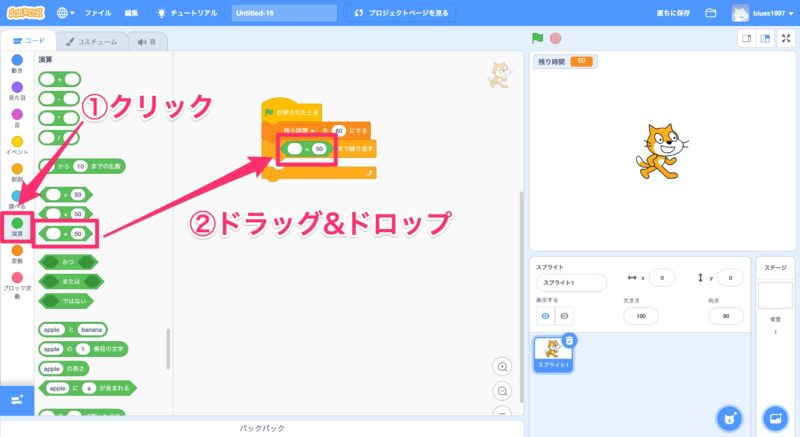Zoom in on the code workspace
The width and height of the screenshot is (800, 437).
pyautogui.click(x=503, y=366)
